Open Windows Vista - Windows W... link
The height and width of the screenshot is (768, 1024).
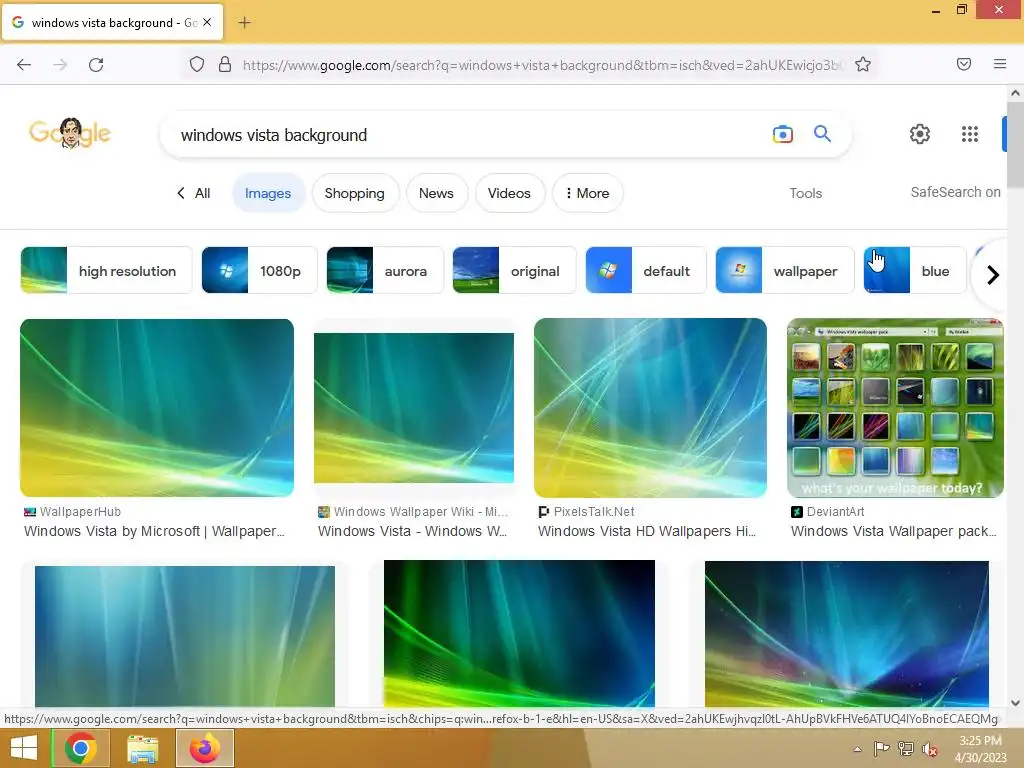tap(412, 531)
